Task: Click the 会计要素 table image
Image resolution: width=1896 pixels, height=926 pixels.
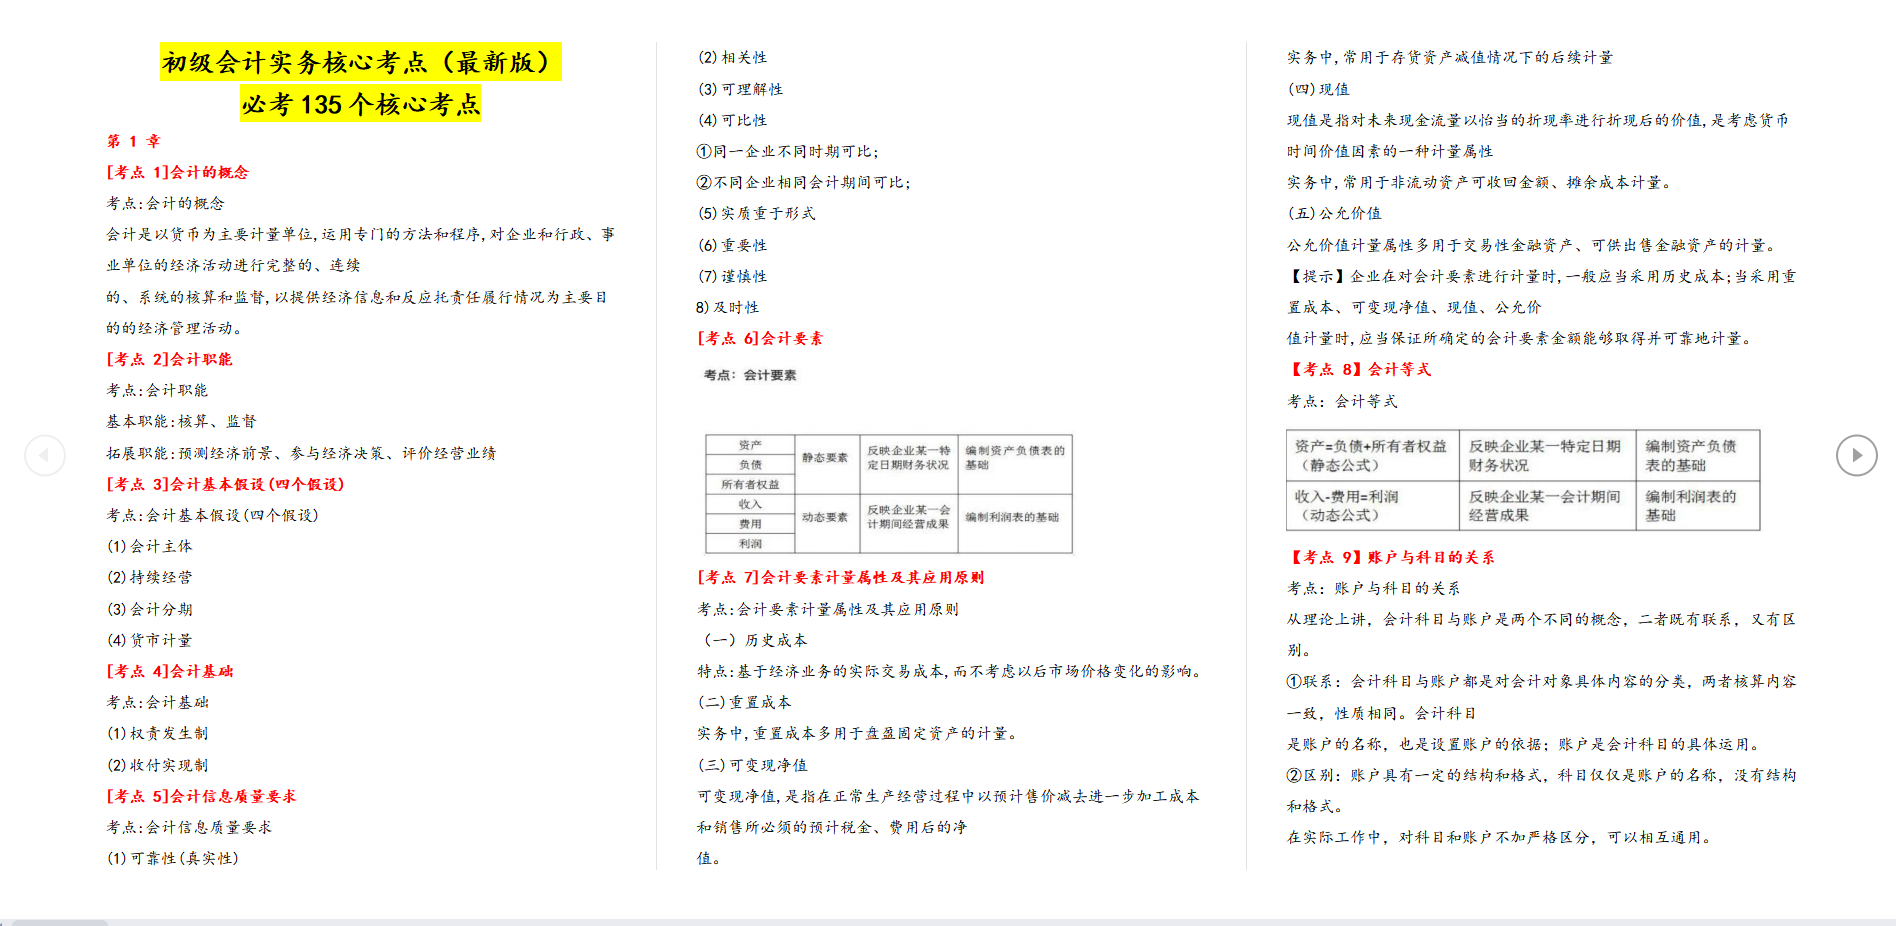Action: [888, 493]
